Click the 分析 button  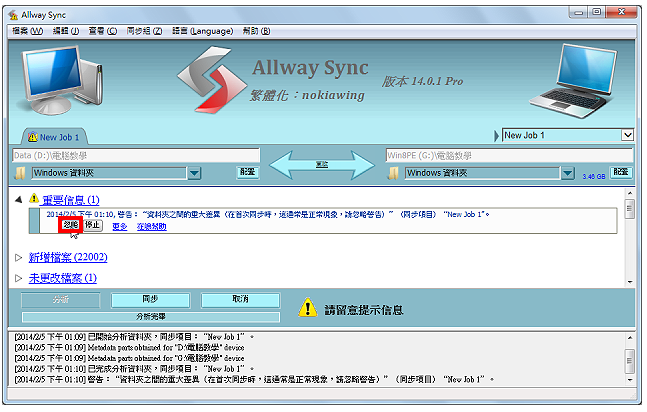pyautogui.click(x=61, y=300)
